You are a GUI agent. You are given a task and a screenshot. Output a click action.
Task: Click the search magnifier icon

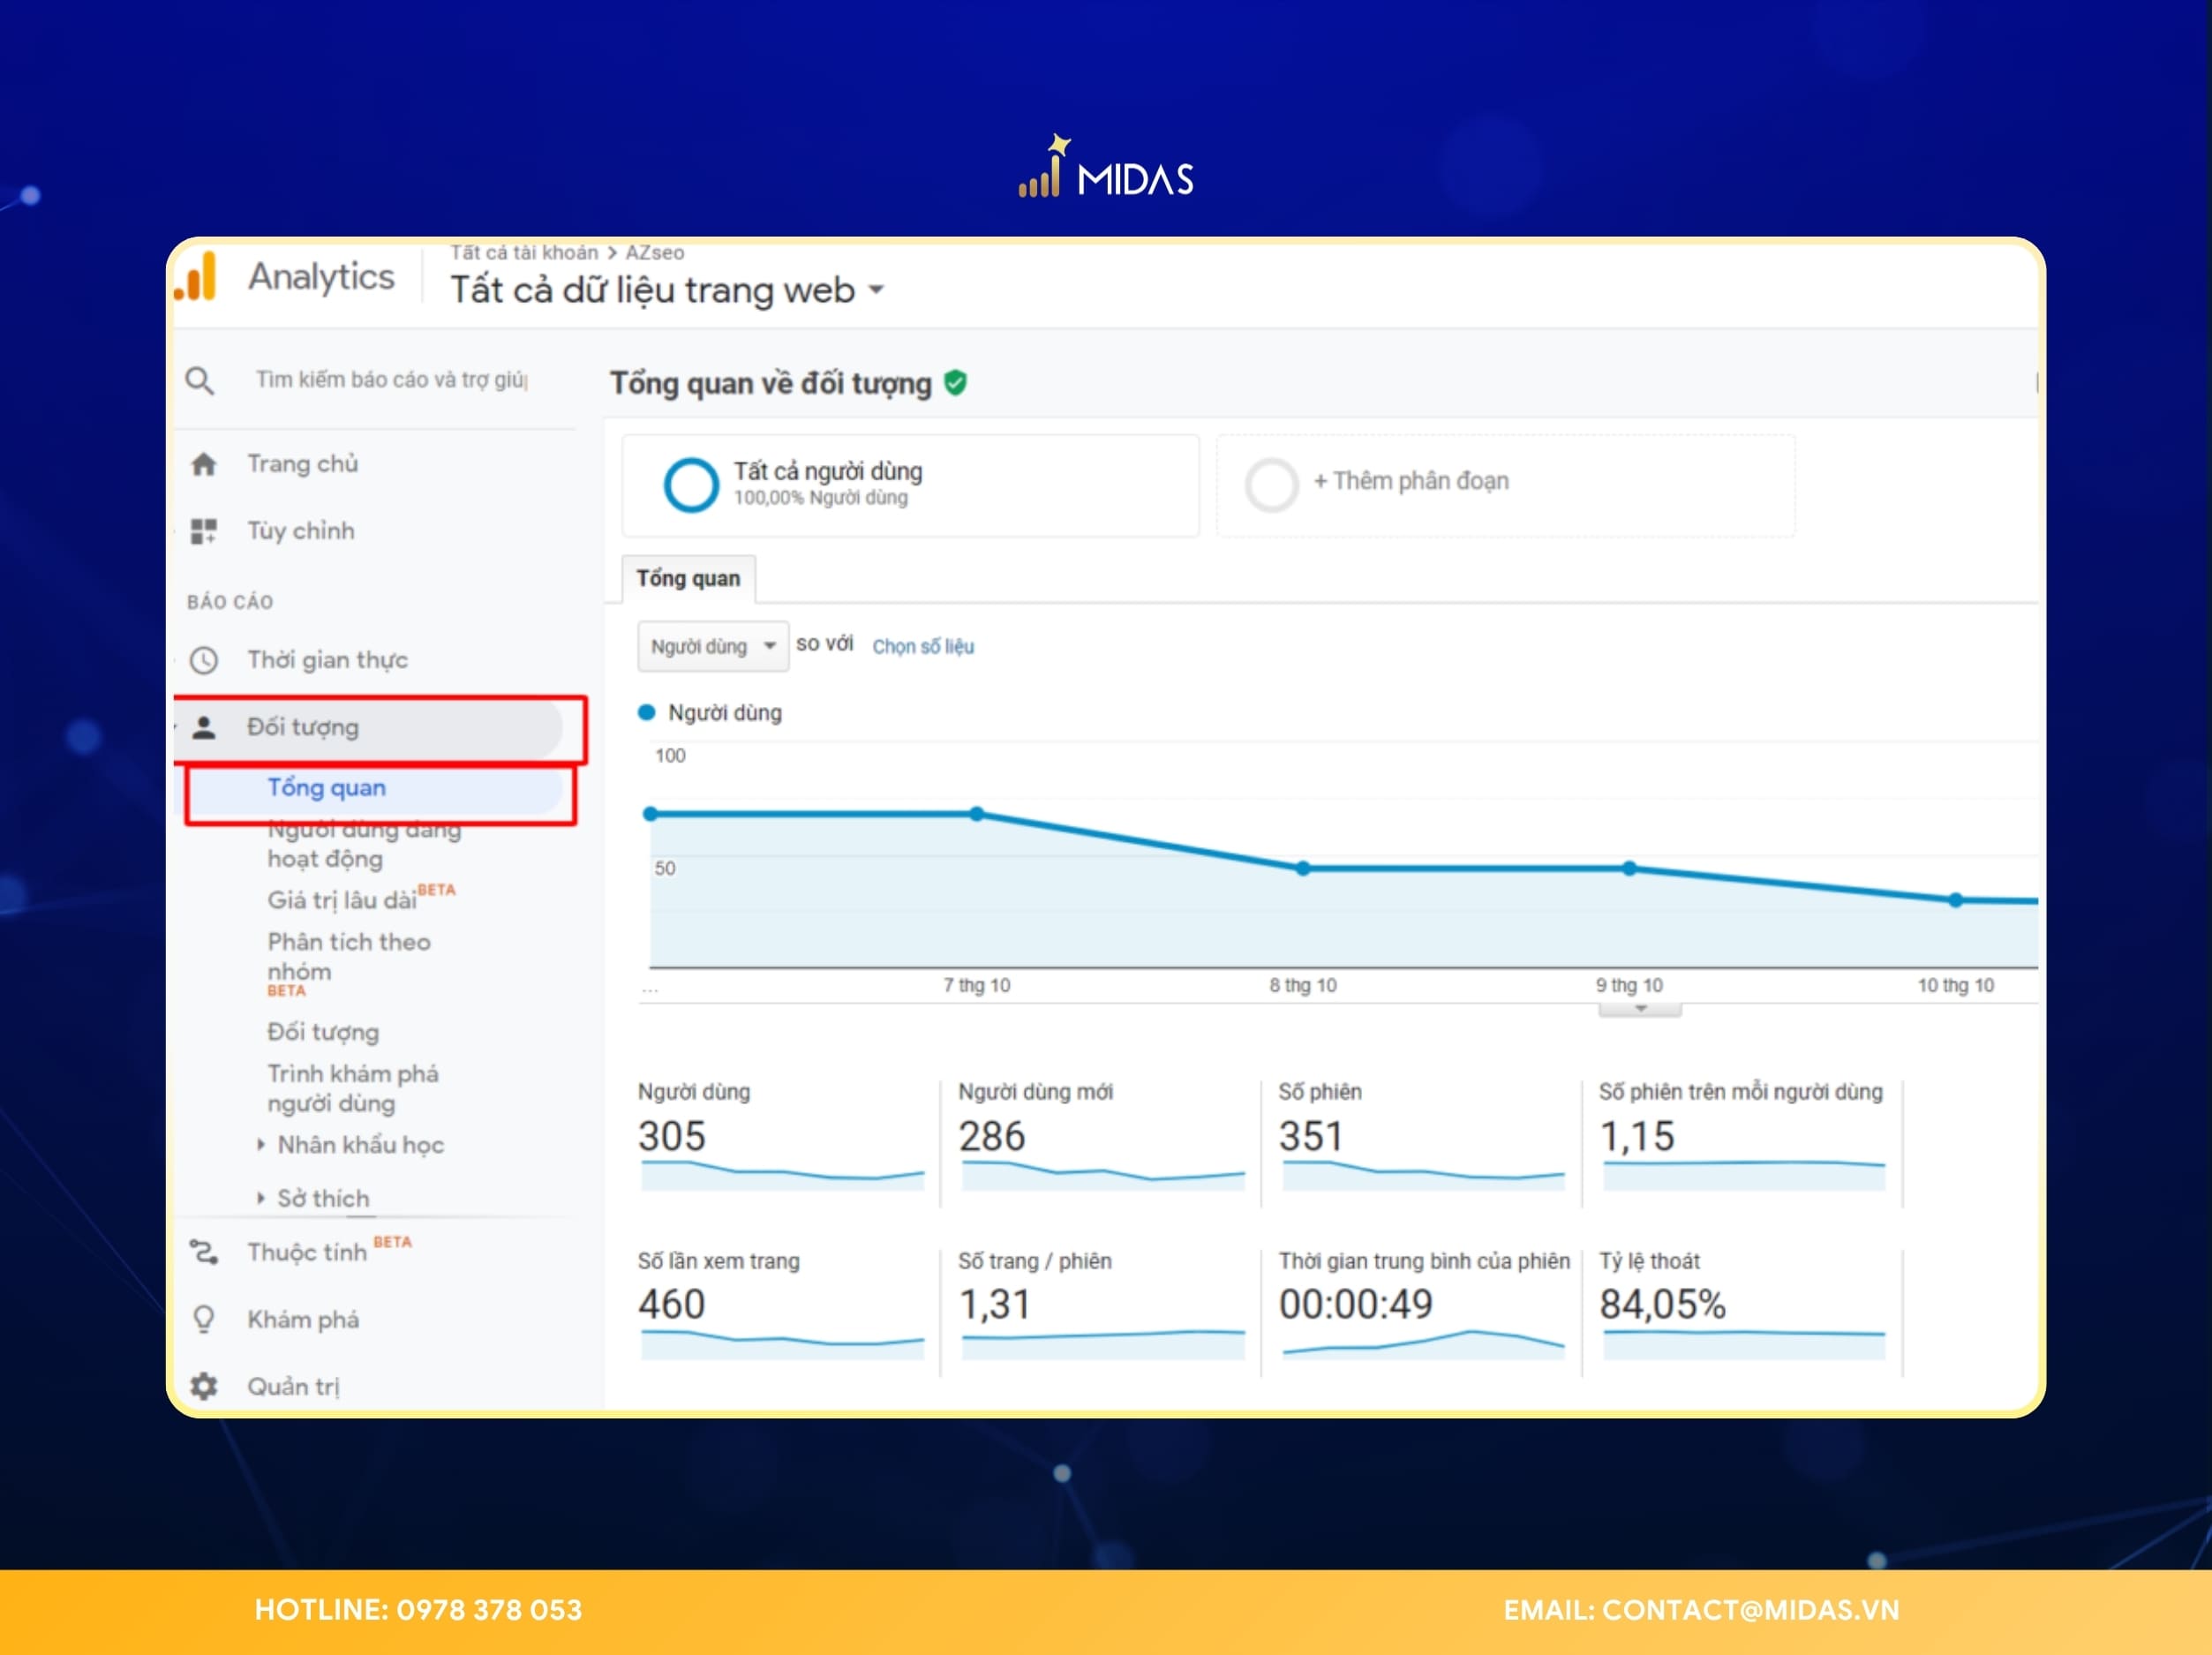[200, 381]
